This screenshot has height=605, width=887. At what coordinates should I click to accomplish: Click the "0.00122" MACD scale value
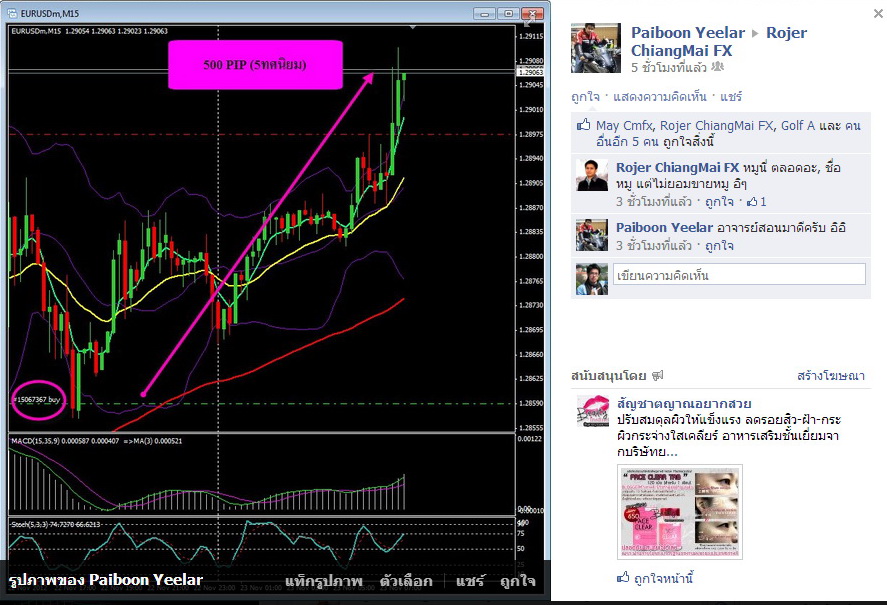[x=531, y=439]
